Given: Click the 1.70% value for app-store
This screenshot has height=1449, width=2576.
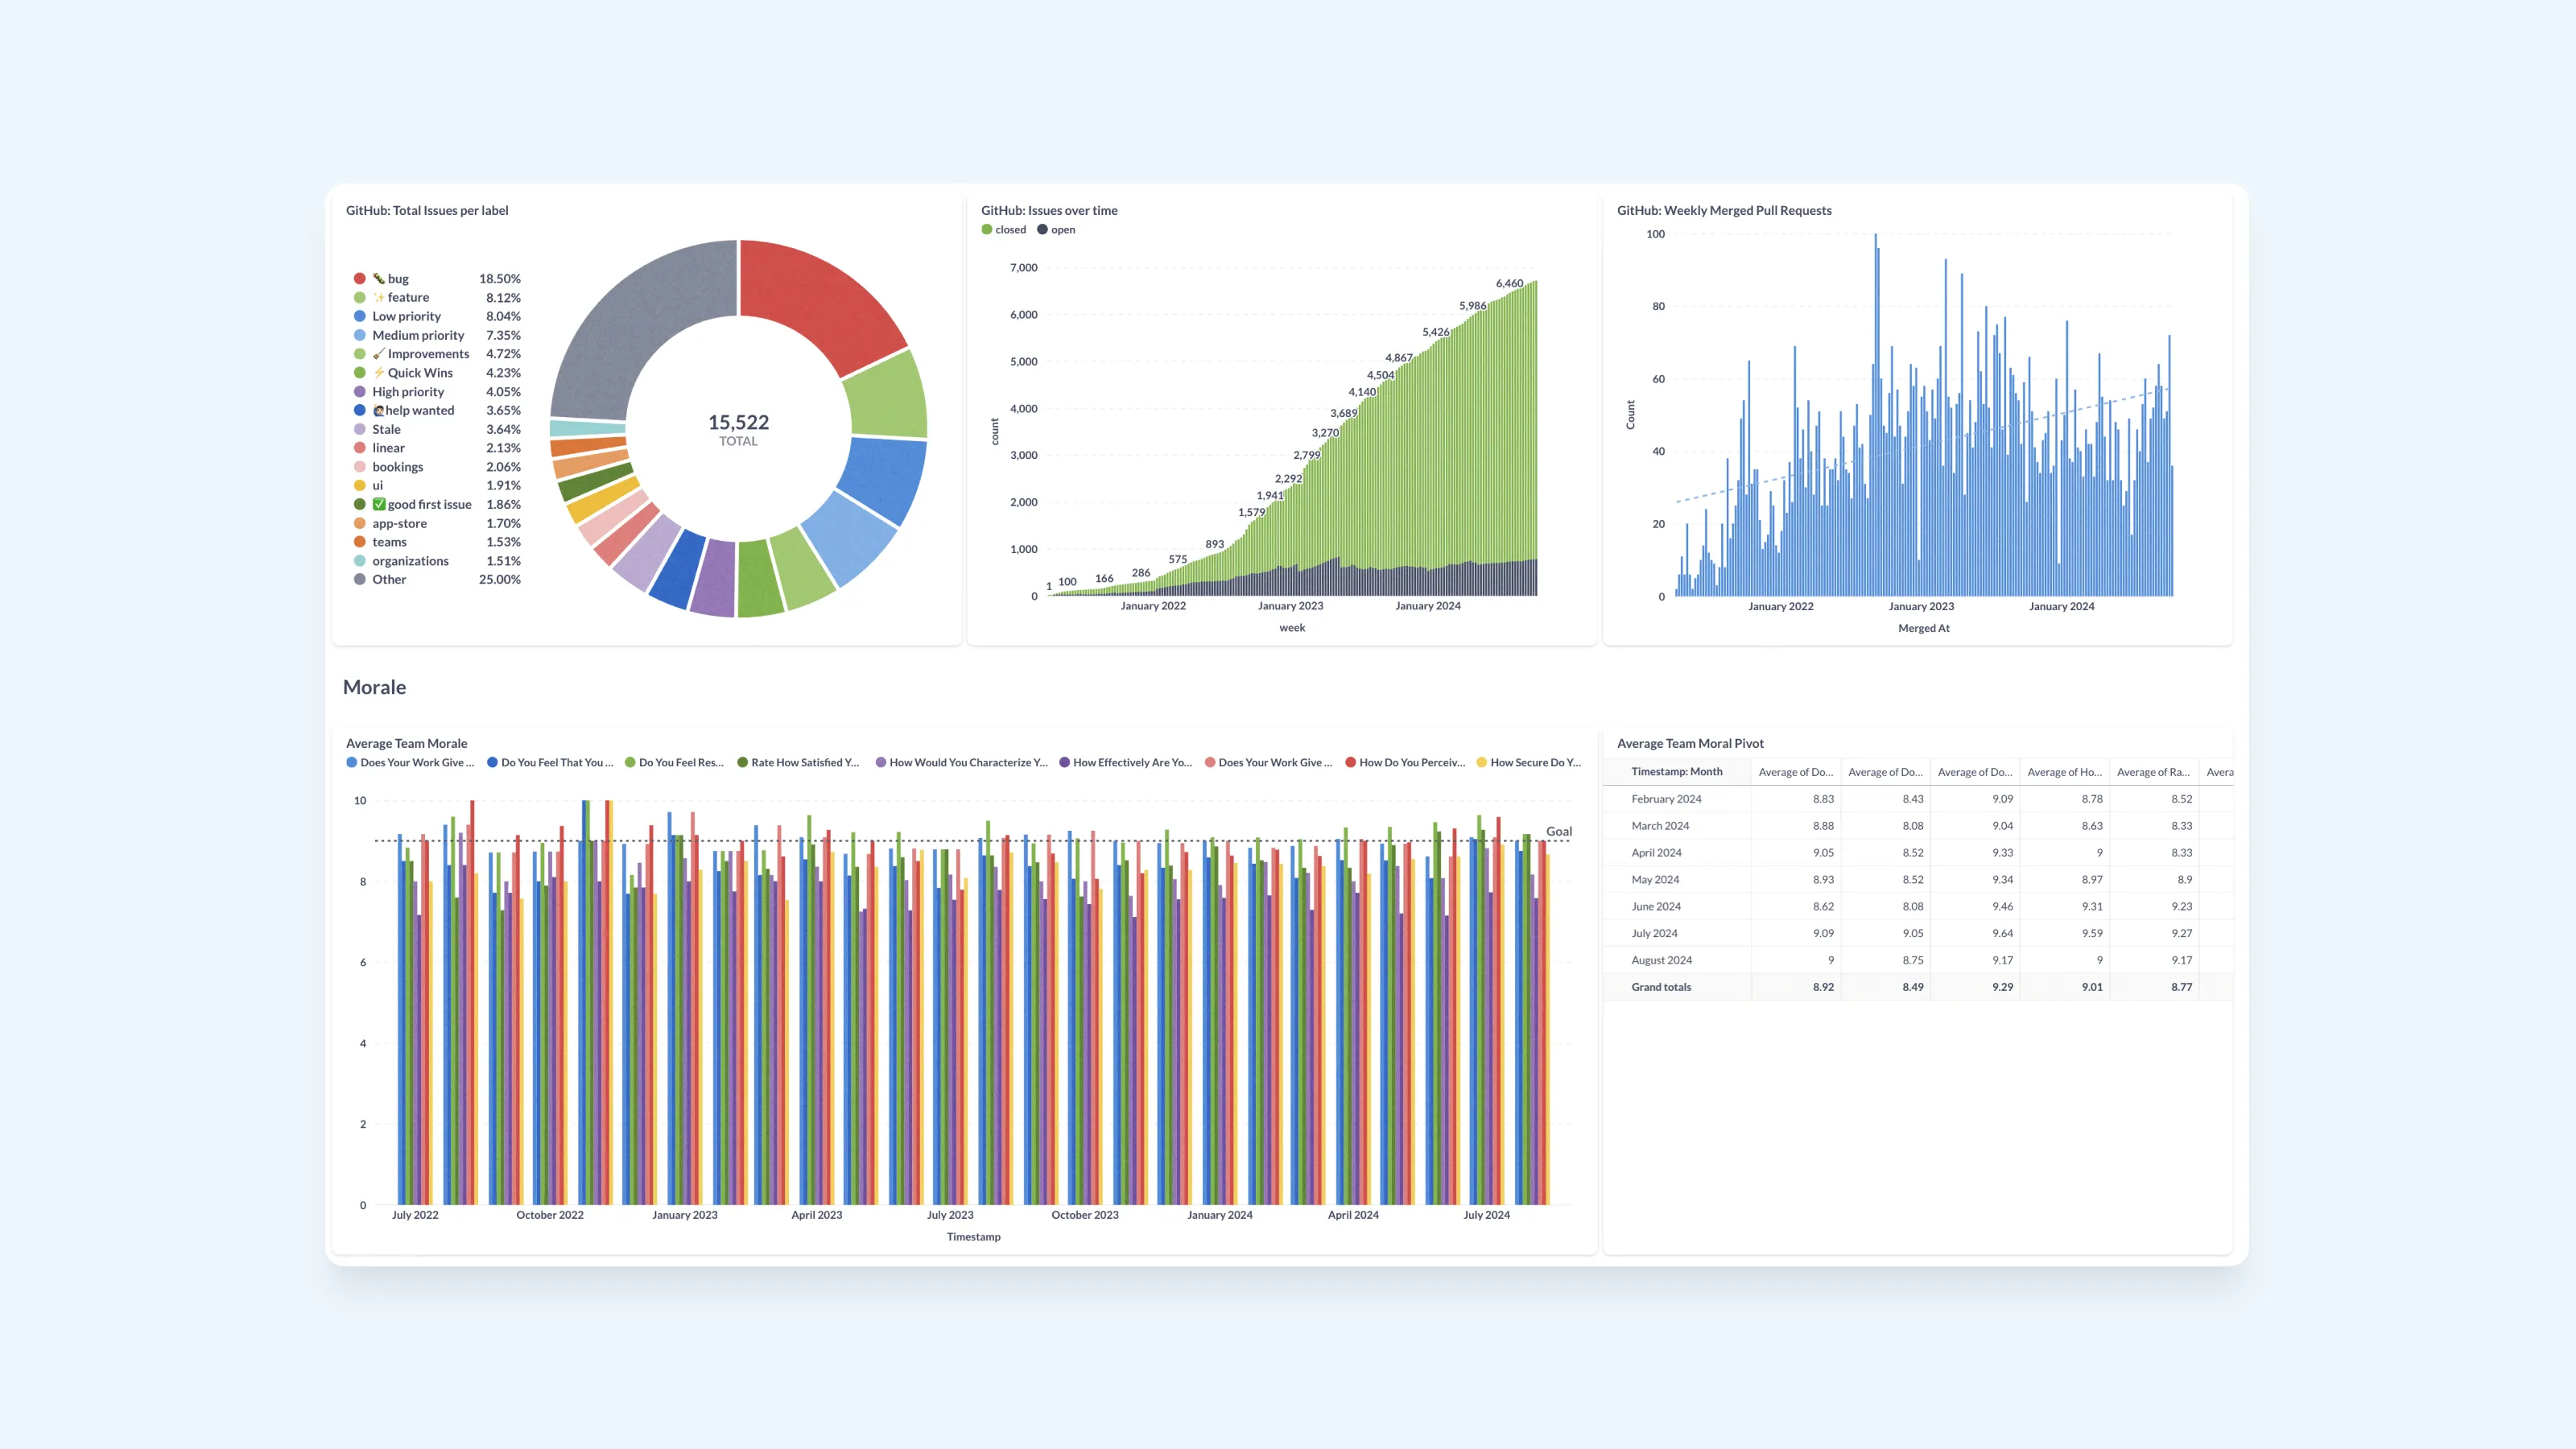Looking at the screenshot, I should [503, 523].
